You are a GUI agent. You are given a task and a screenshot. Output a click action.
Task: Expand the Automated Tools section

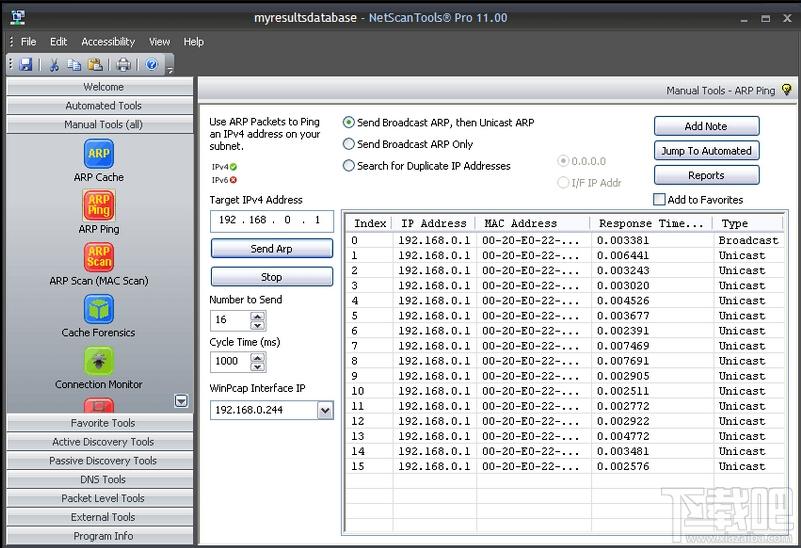pyautogui.click(x=100, y=105)
